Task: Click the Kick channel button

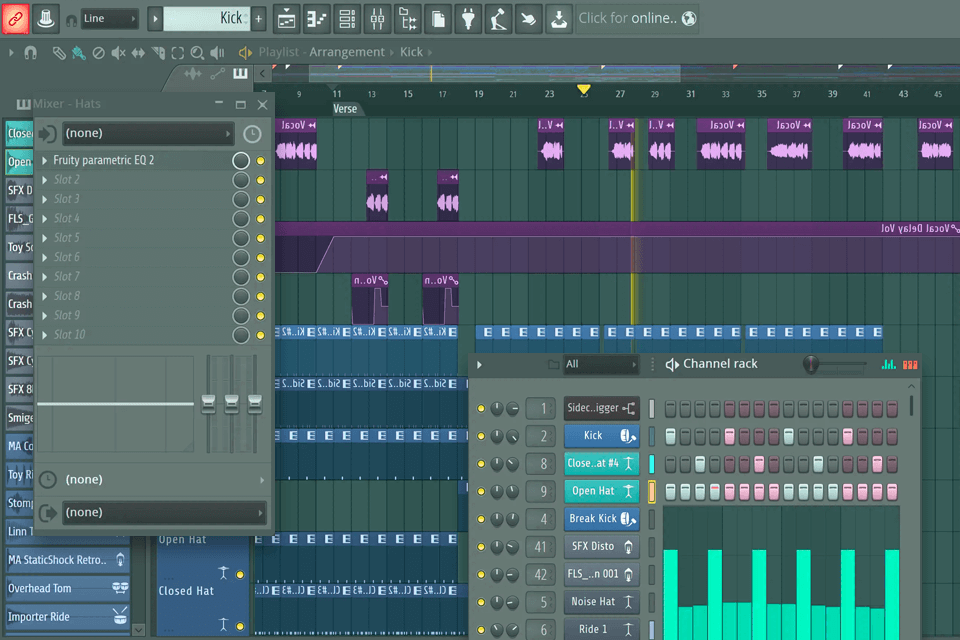Action: click(601, 435)
